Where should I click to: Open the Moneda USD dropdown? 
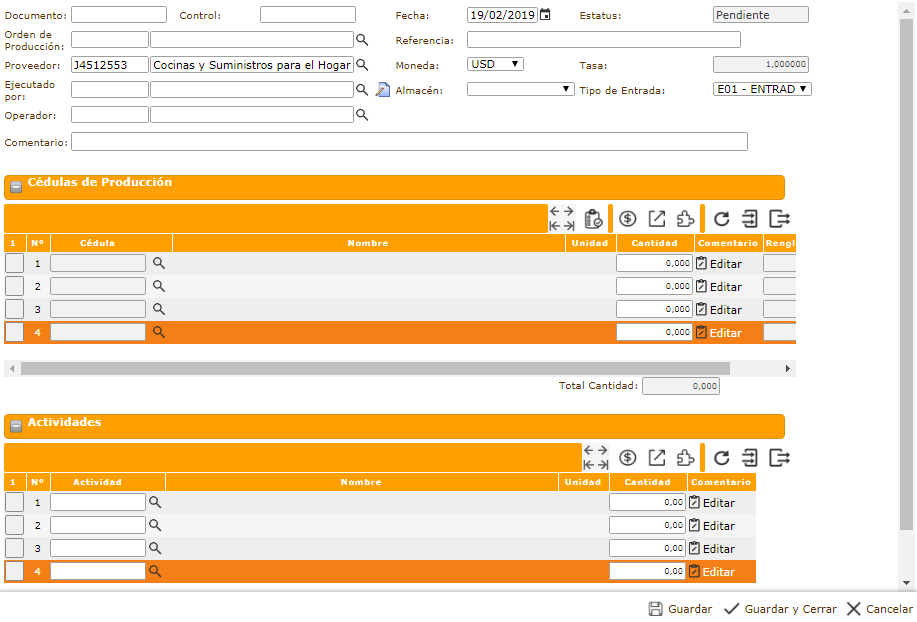(x=495, y=64)
